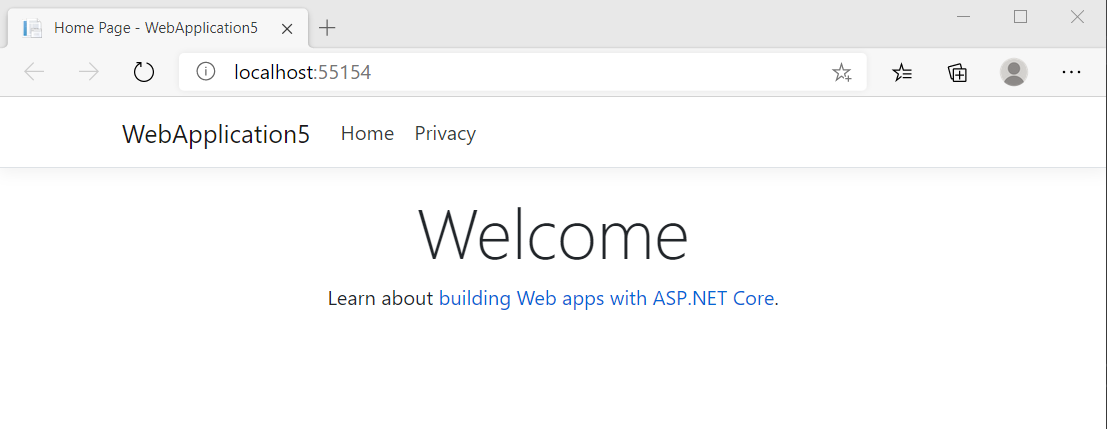Refresh the current page
The width and height of the screenshot is (1107, 429).
tap(144, 72)
